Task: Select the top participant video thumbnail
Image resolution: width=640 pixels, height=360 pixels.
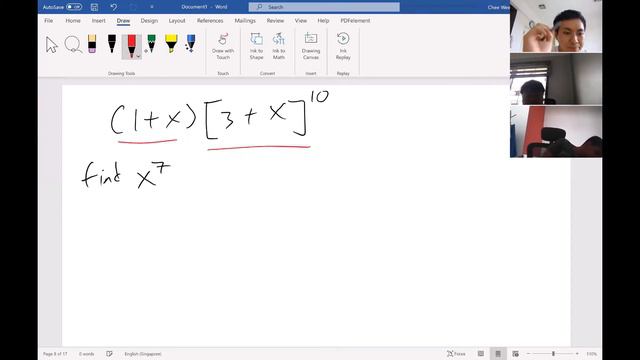Action: click(x=556, y=26)
